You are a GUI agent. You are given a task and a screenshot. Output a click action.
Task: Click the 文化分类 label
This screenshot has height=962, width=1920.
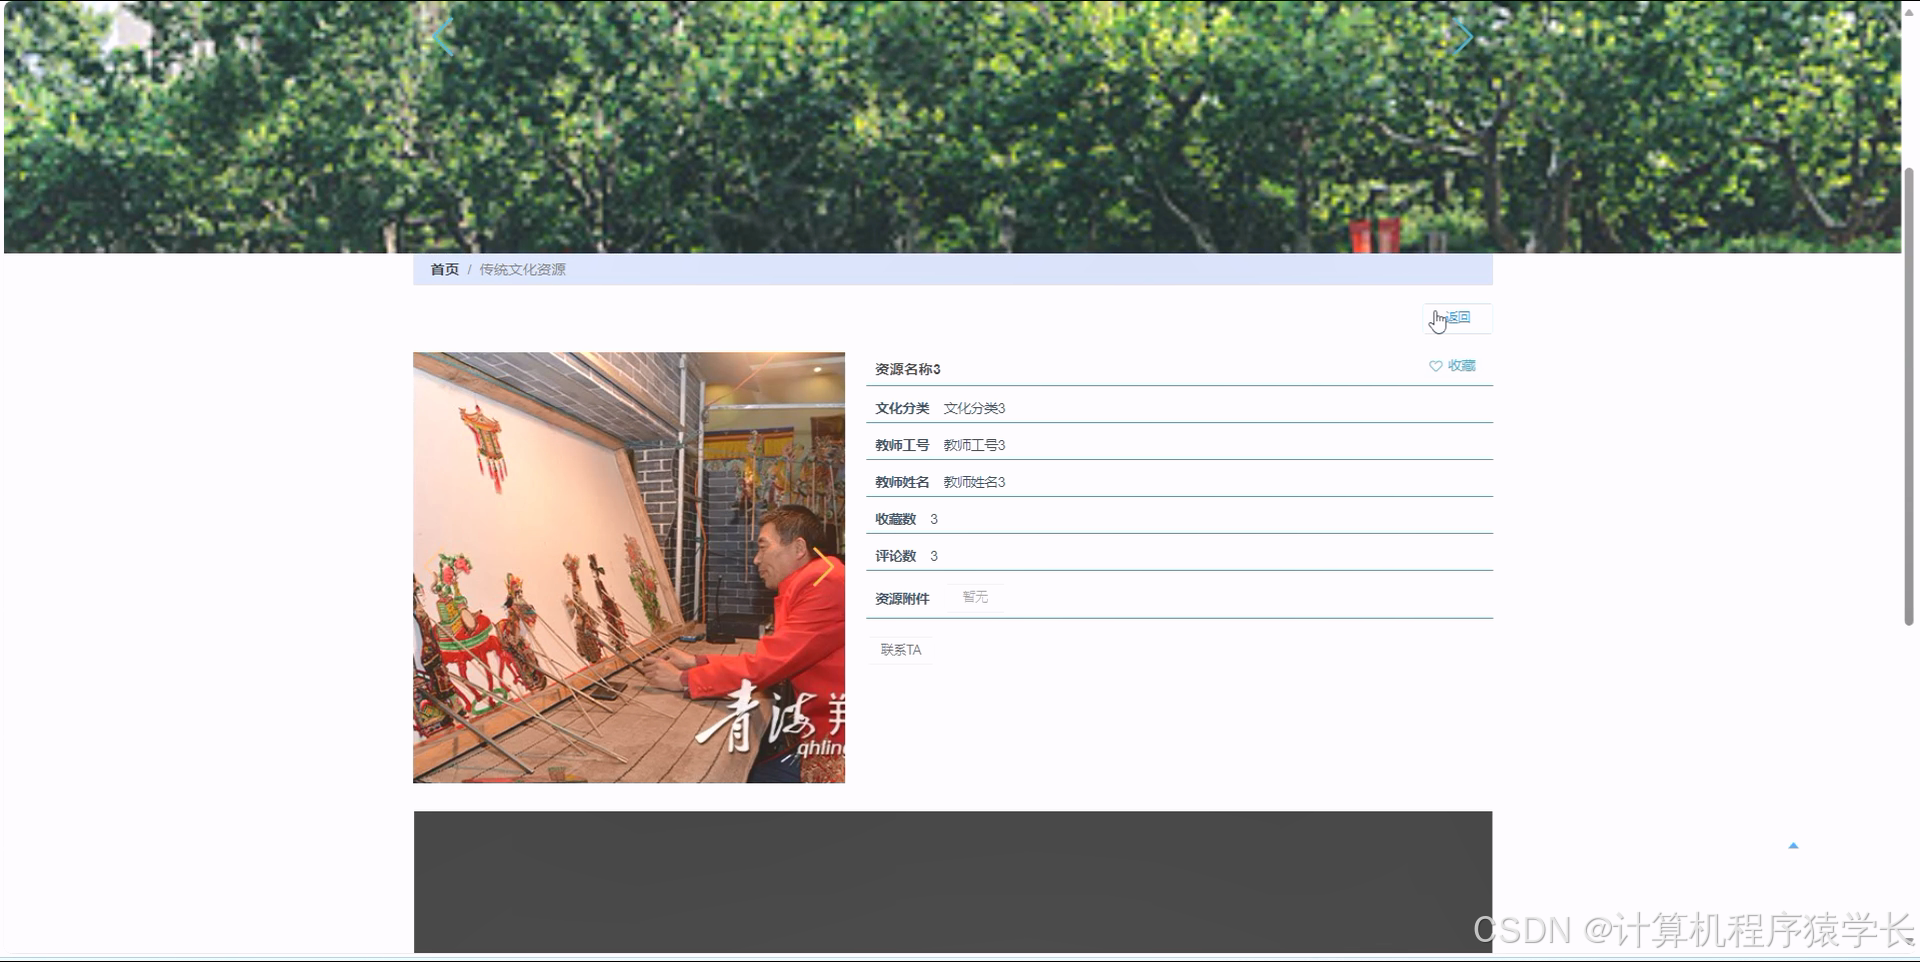point(902,408)
